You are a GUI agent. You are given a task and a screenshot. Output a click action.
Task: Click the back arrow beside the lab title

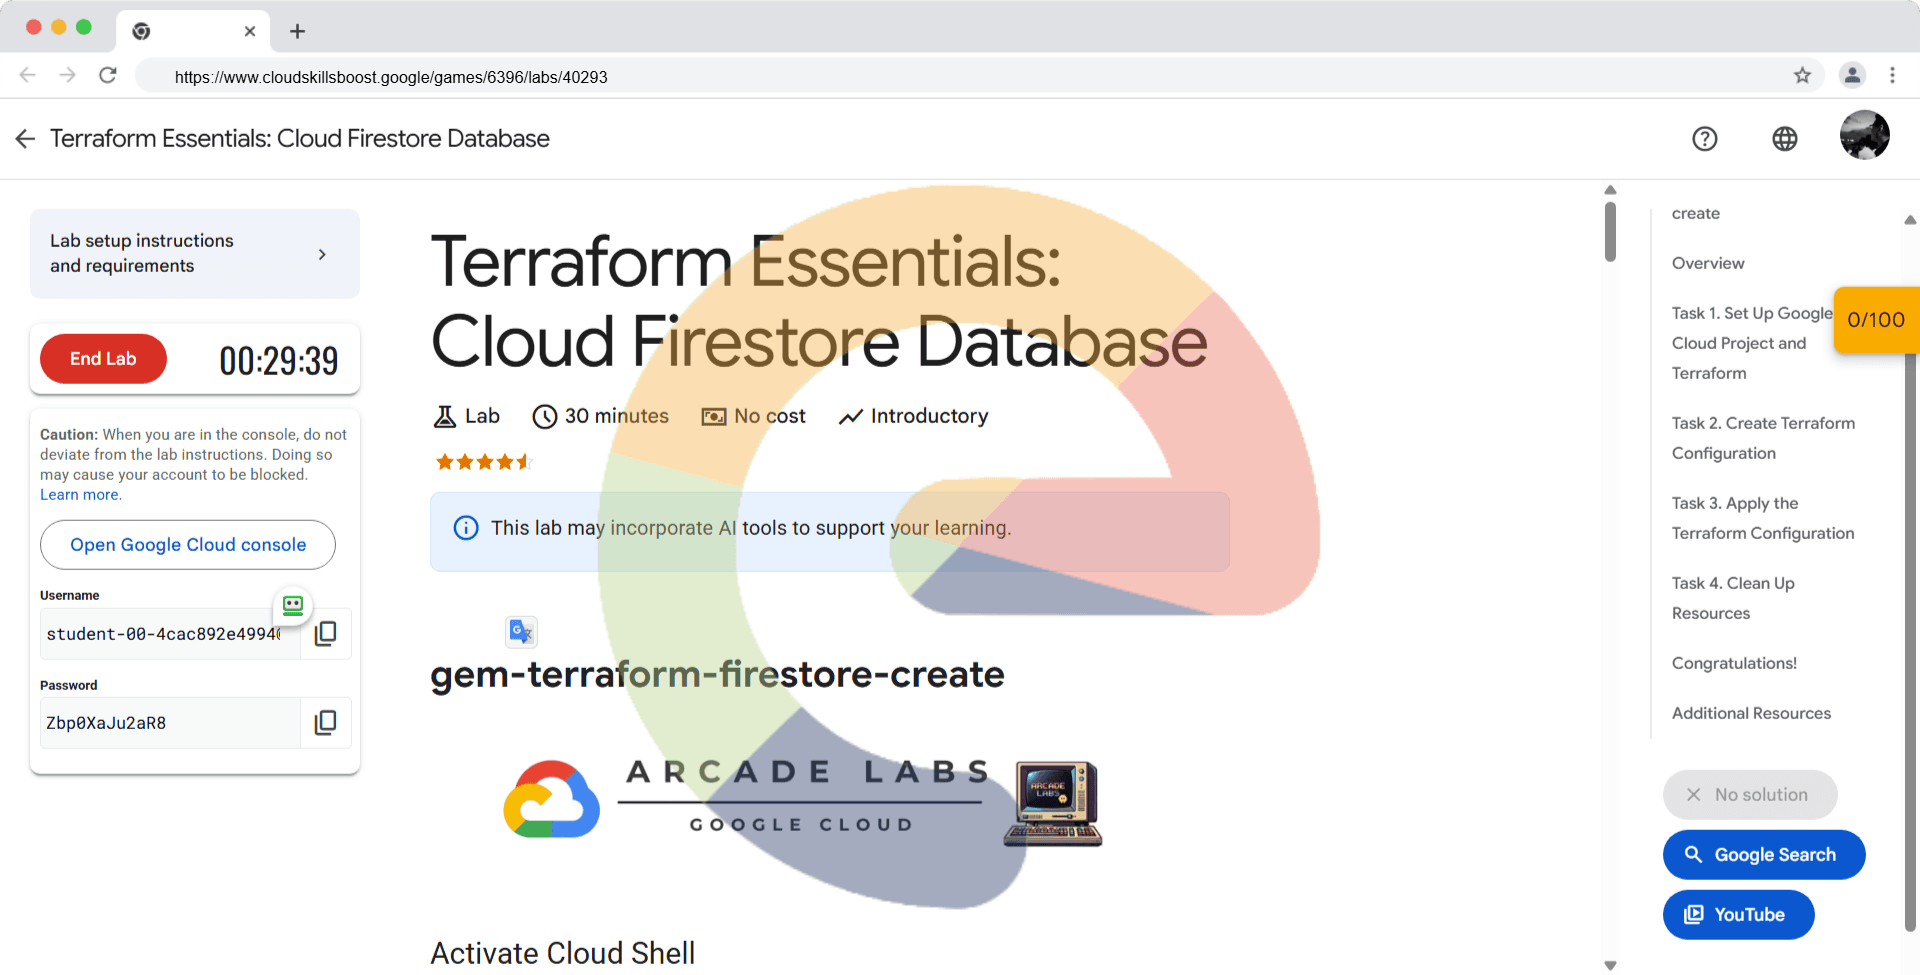click(25, 139)
